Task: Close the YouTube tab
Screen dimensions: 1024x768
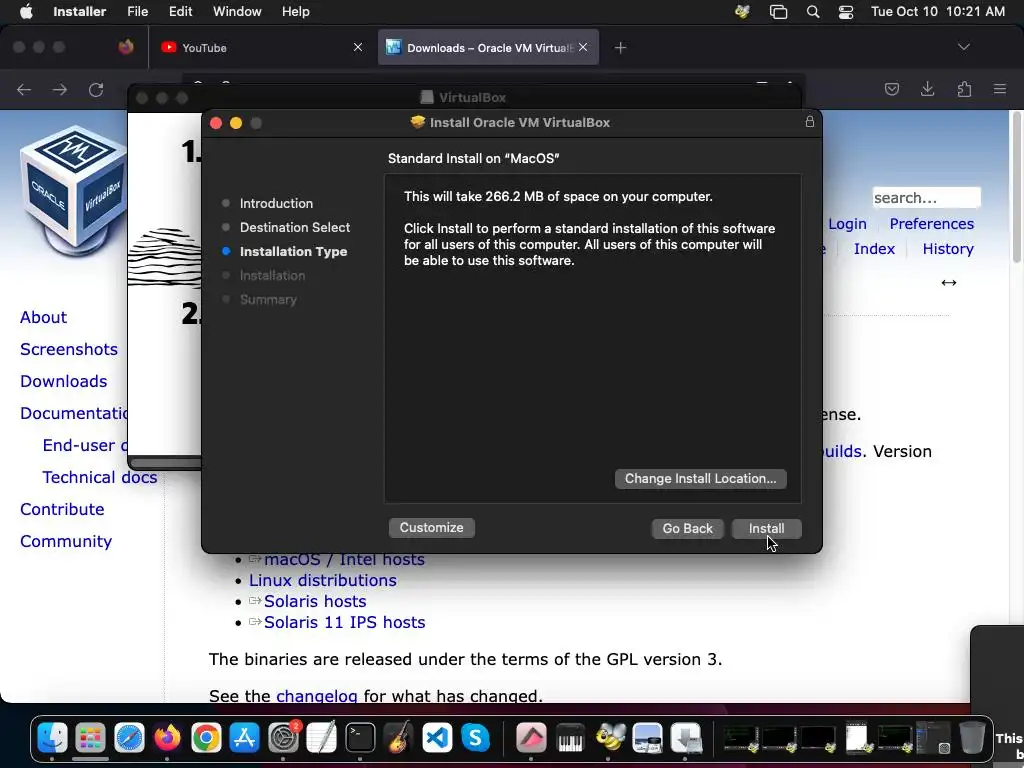Action: tap(358, 47)
